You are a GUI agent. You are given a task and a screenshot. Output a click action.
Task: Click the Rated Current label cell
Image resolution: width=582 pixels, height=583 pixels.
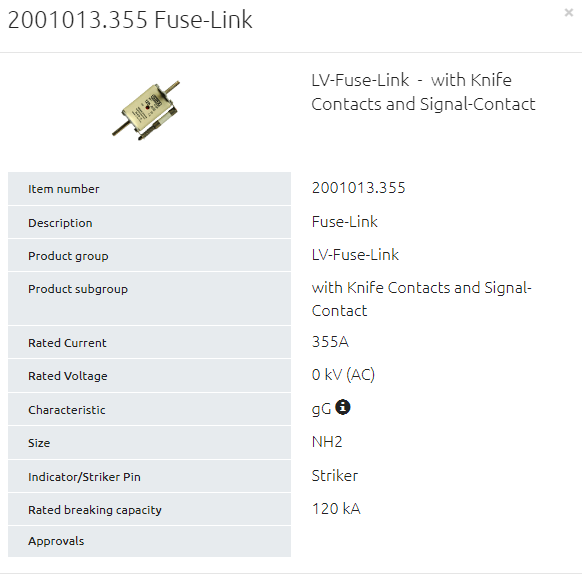pos(149,342)
